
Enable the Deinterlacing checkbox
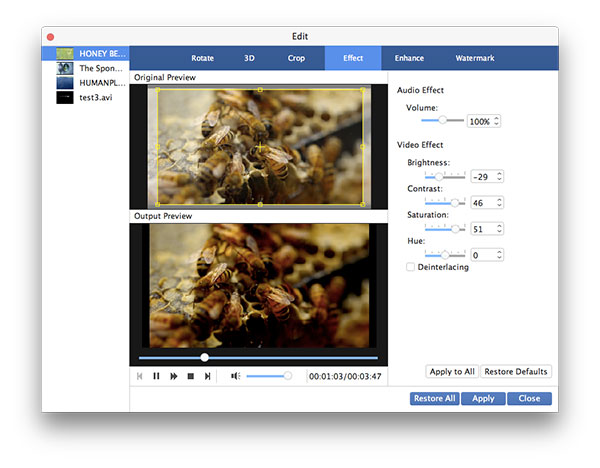point(411,267)
